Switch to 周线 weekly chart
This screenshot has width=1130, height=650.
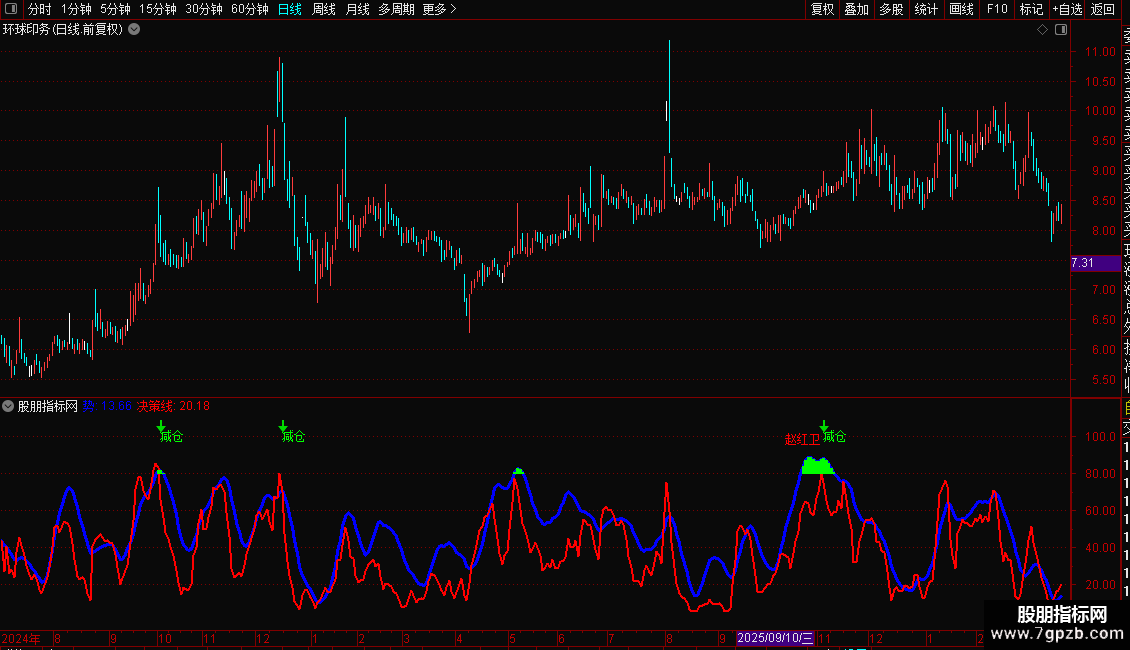(x=324, y=9)
